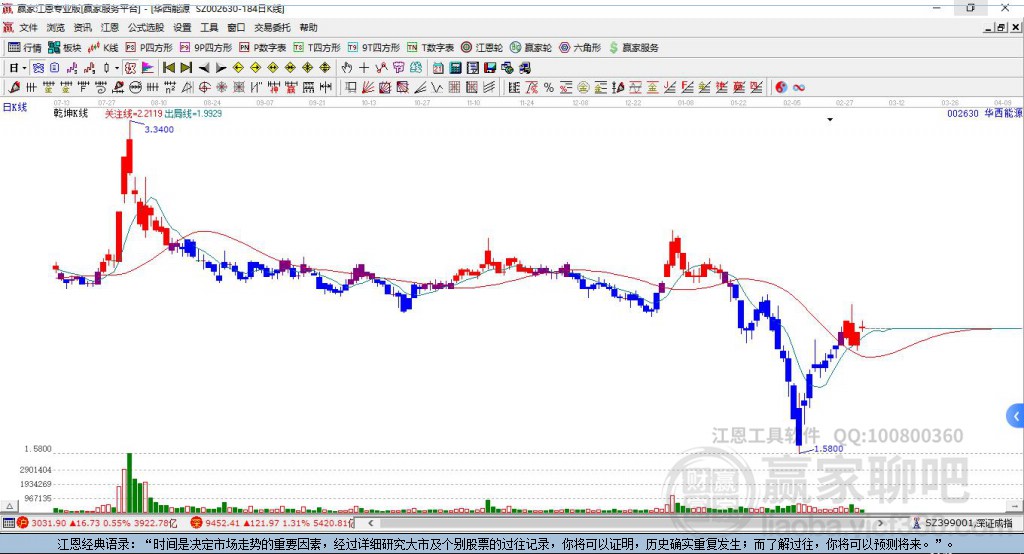The image size is (1024, 554).
Task: Open the 江恩轮 Gann wheel
Action: (x=482, y=48)
